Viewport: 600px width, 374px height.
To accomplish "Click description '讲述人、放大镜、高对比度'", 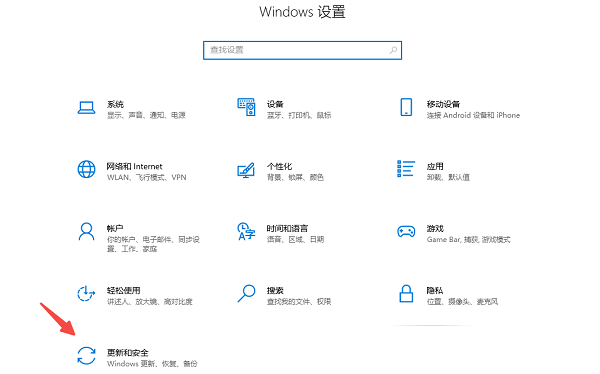I will (150, 302).
